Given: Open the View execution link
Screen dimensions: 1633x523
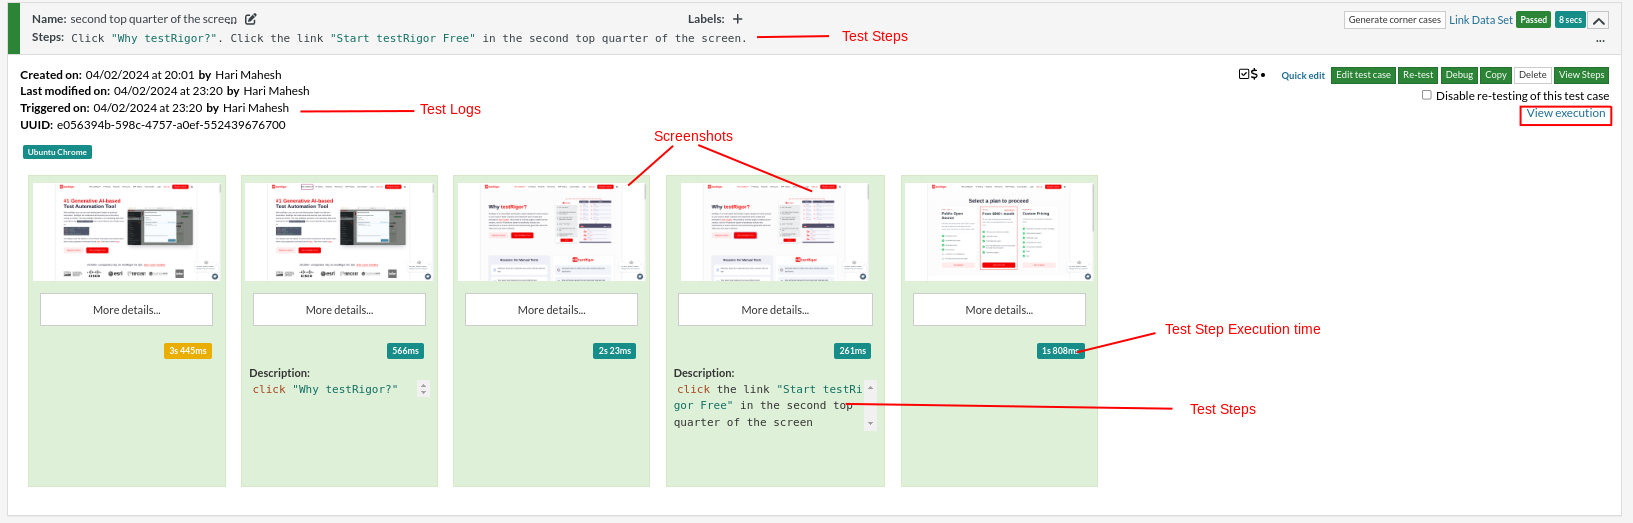Looking at the screenshot, I should 1565,114.
